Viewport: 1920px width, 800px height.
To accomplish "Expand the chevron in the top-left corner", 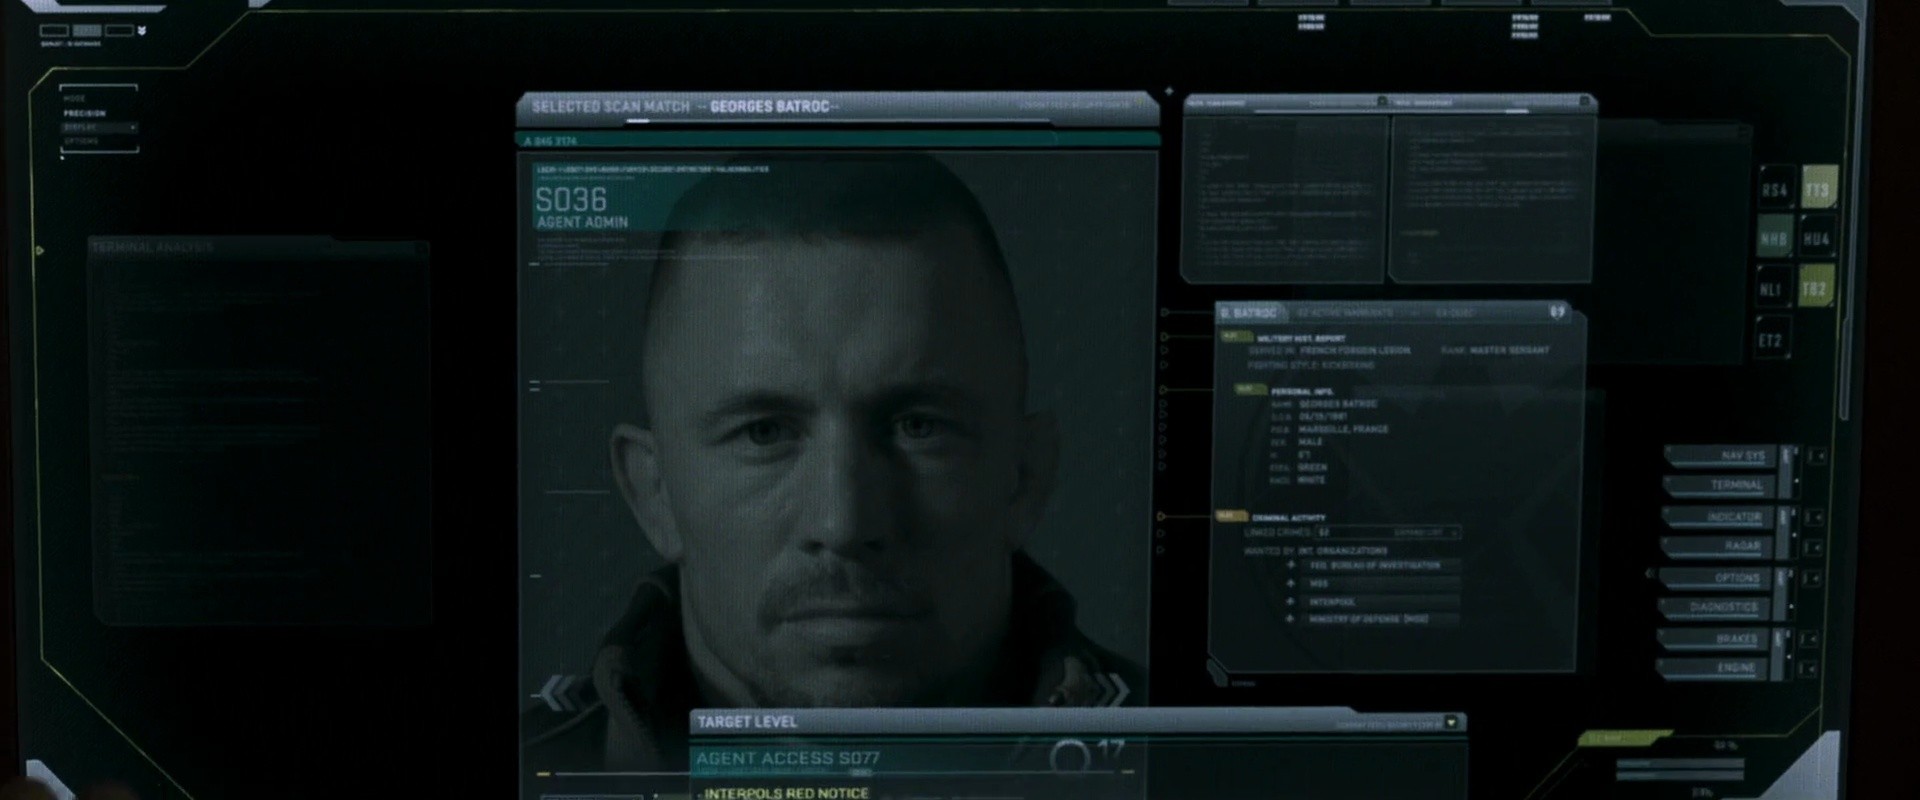I will click(142, 31).
